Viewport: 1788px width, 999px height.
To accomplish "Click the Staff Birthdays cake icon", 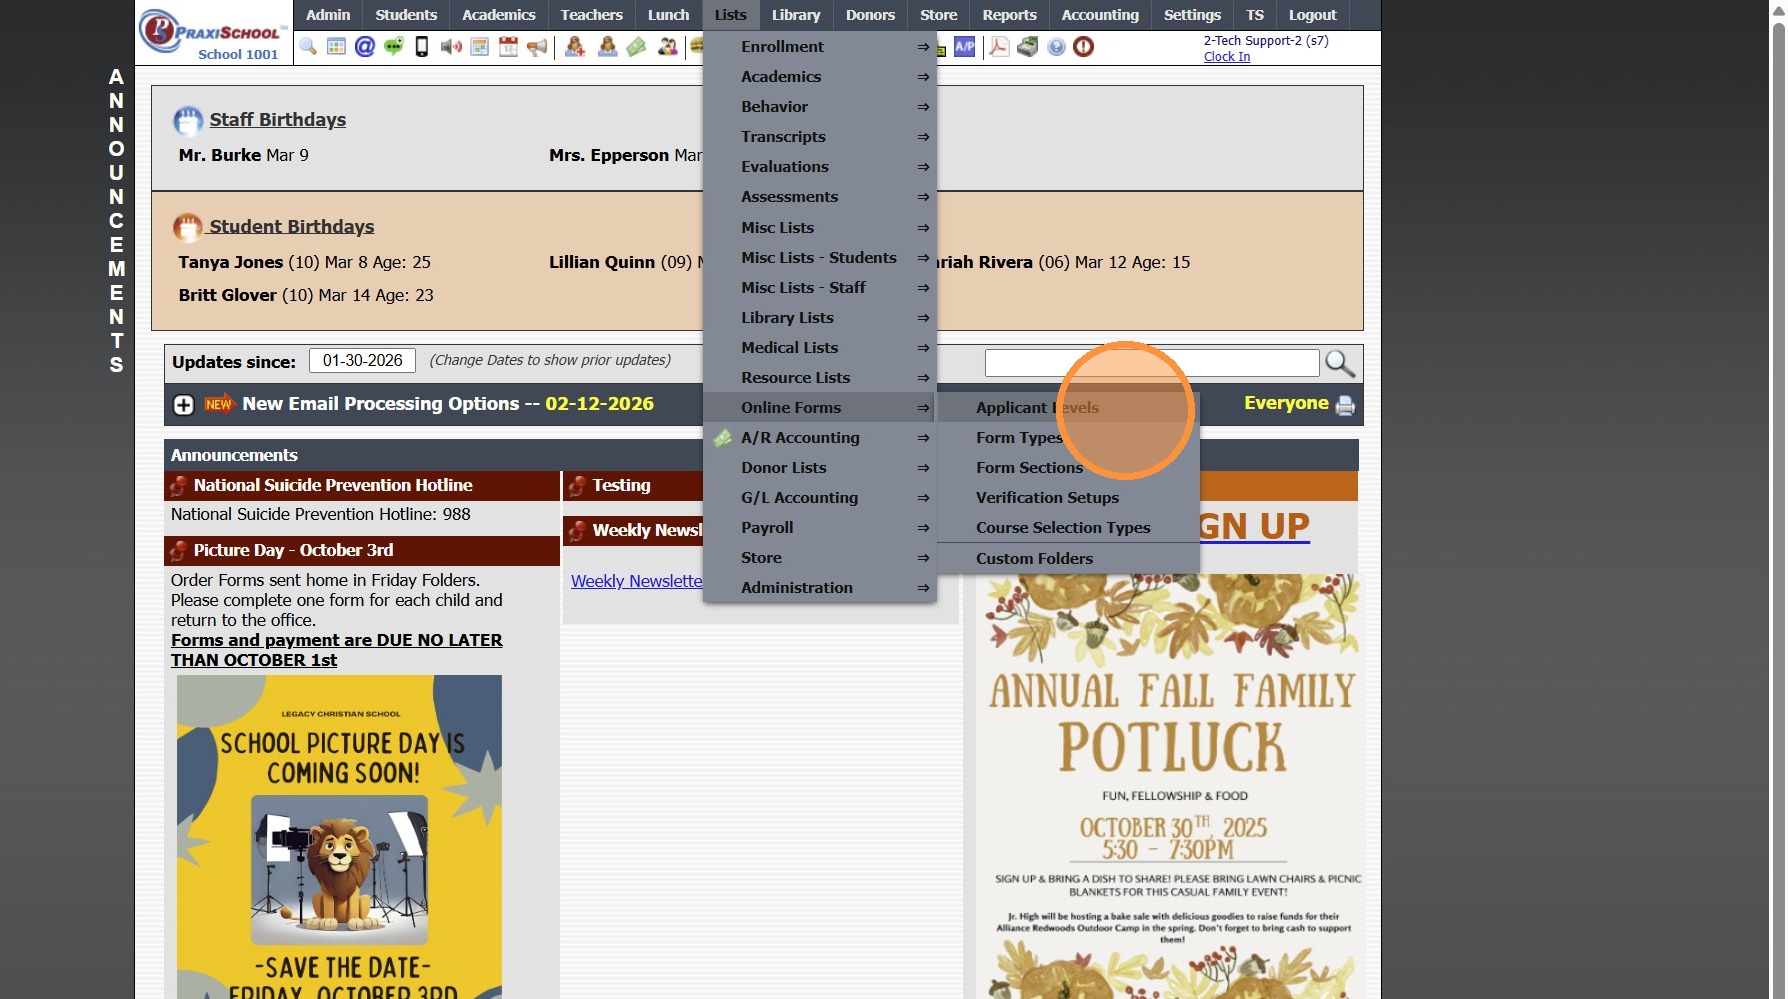I will pyautogui.click(x=188, y=121).
